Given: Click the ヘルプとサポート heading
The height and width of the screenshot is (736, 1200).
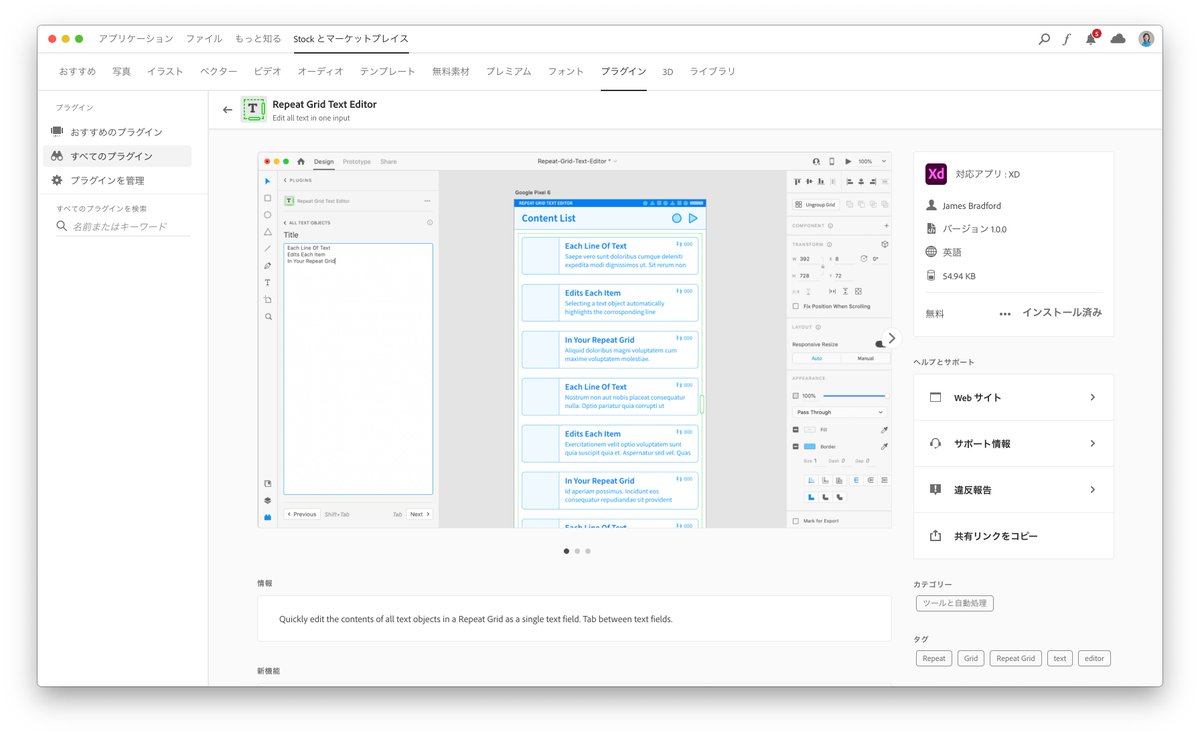Looking at the screenshot, I should (x=944, y=362).
